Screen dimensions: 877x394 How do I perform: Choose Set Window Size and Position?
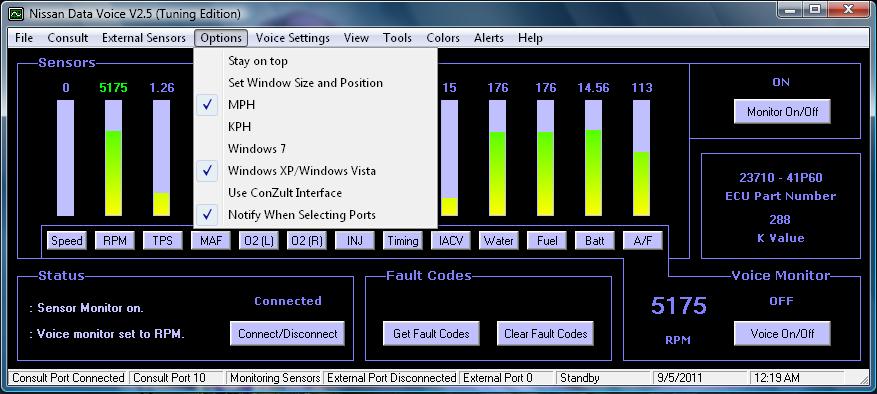click(x=315, y=83)
